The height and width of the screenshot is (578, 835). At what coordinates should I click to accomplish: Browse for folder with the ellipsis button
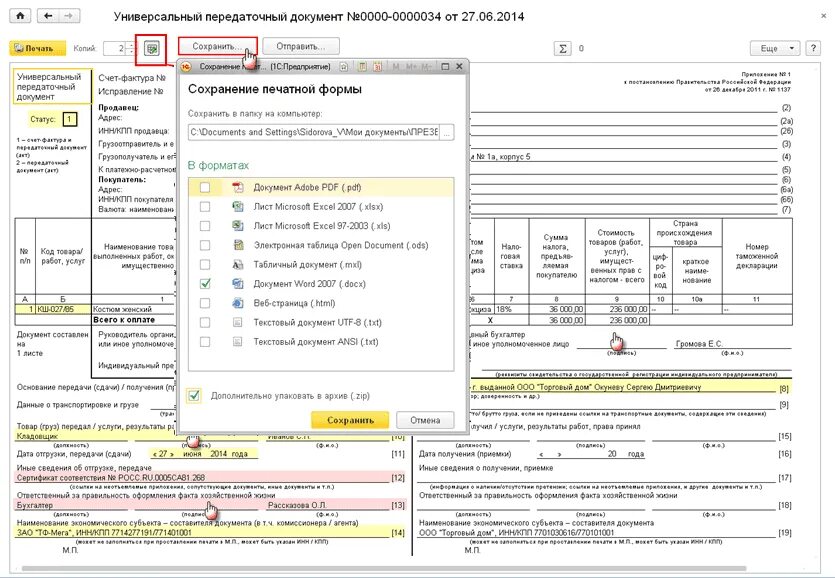(447, 133)
